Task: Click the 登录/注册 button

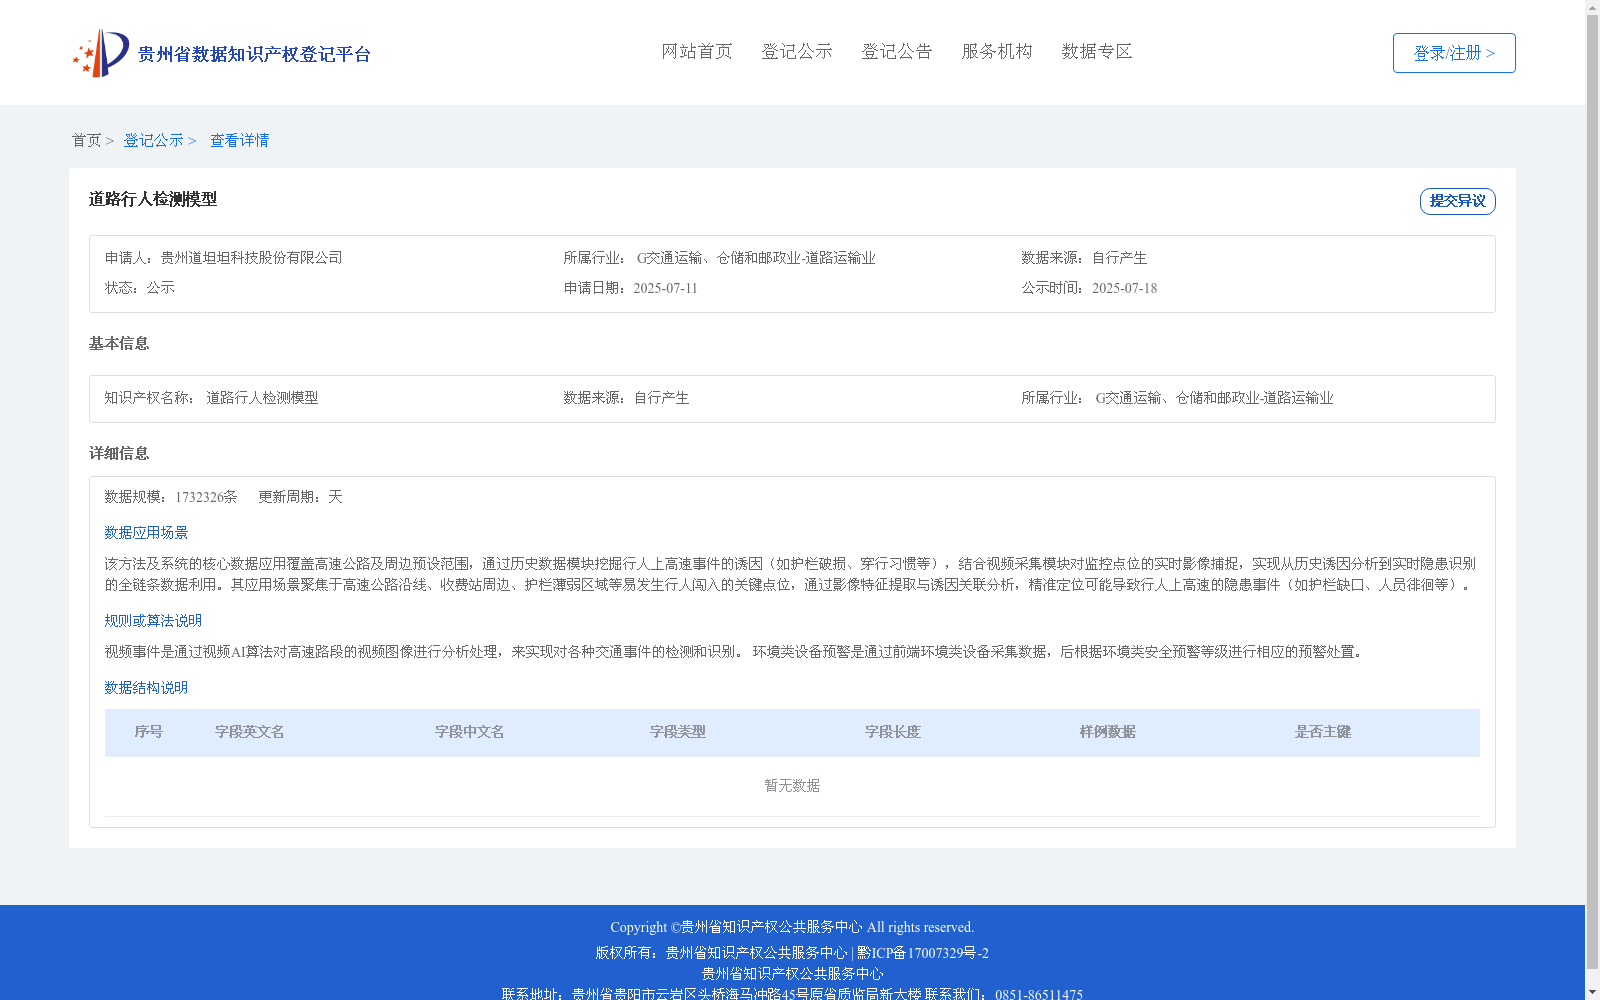Action: 1454,53
